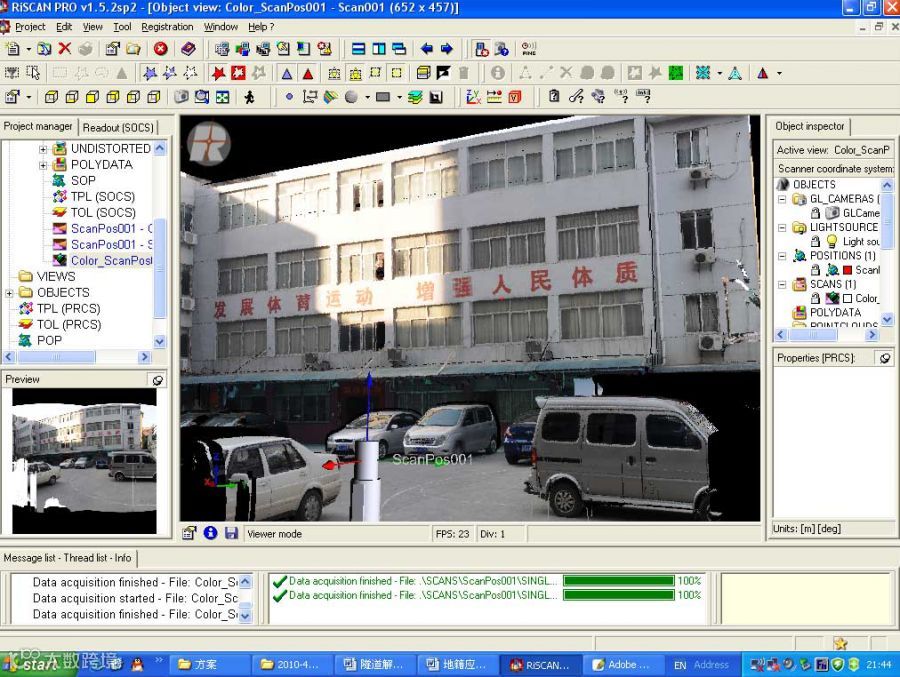
Task: Select TPL (PRCS) in the project tree
Action: pyautogui.click(x=68, y=309)
